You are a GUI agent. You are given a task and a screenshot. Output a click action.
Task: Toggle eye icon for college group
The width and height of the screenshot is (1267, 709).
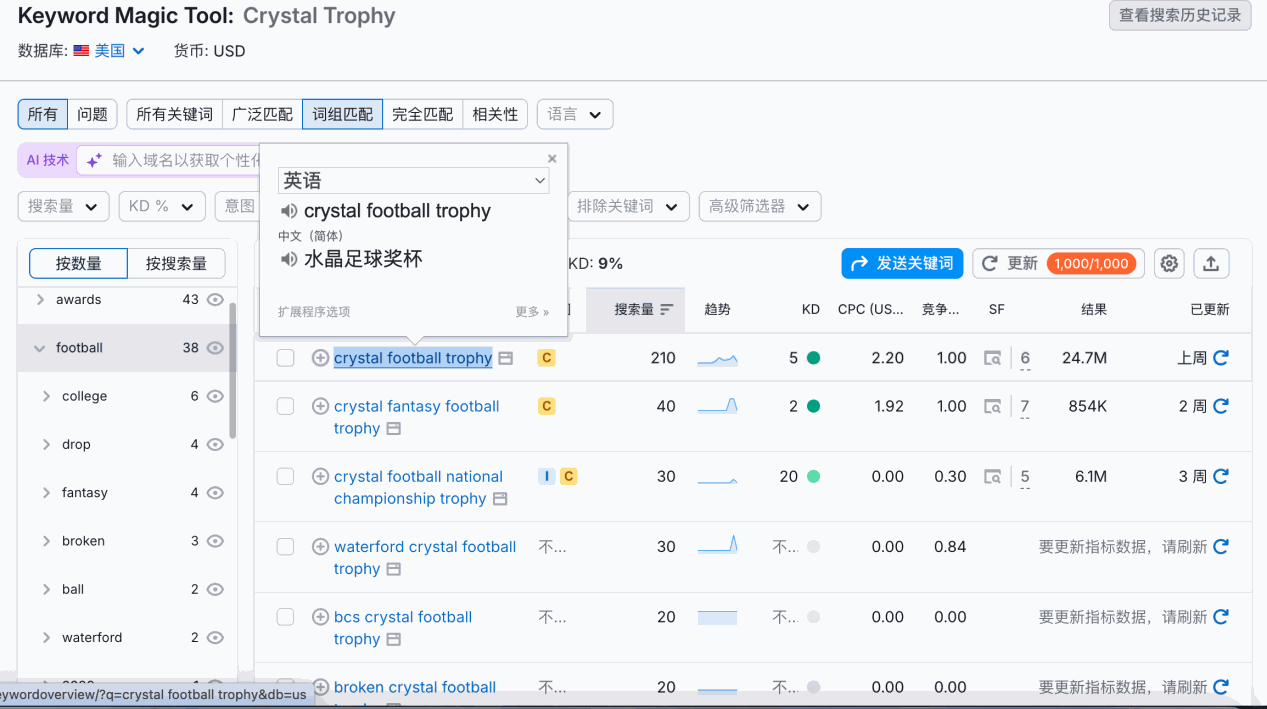(x=215, y=396)
